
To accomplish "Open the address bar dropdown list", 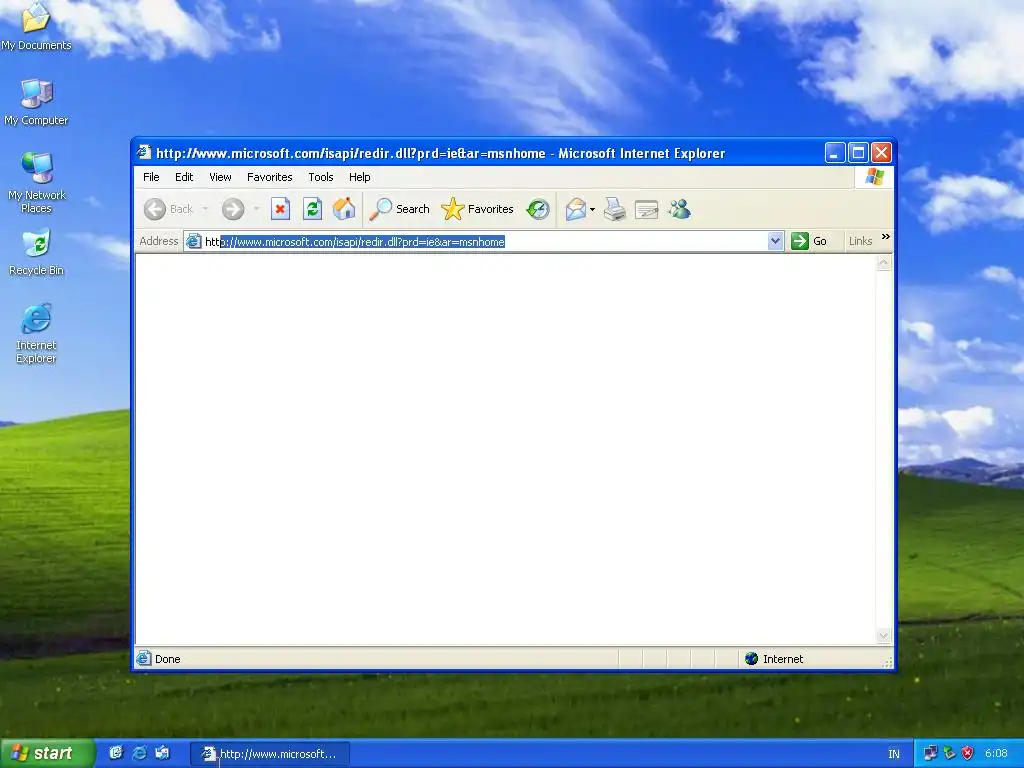I will pos(775,241).
